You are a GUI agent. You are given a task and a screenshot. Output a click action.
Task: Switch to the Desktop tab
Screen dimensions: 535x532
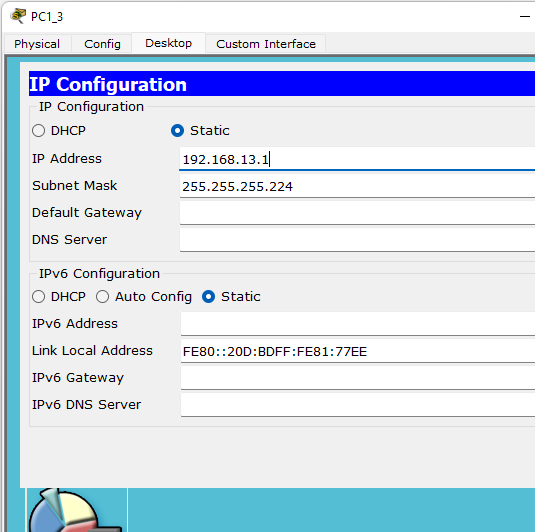pos(169,43)
